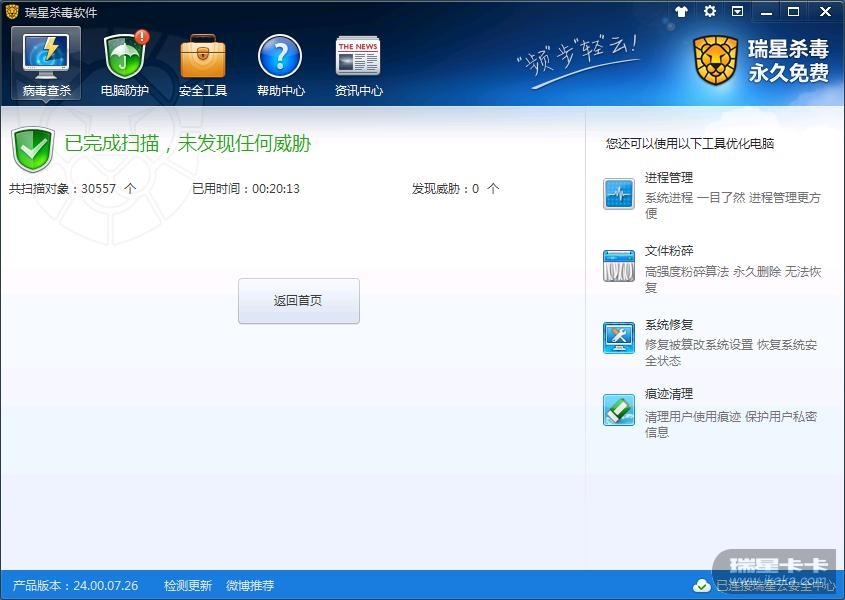
Task: Click the description 清理用户使用痕迹 保护用户私密信息
Action: [731, 424]
